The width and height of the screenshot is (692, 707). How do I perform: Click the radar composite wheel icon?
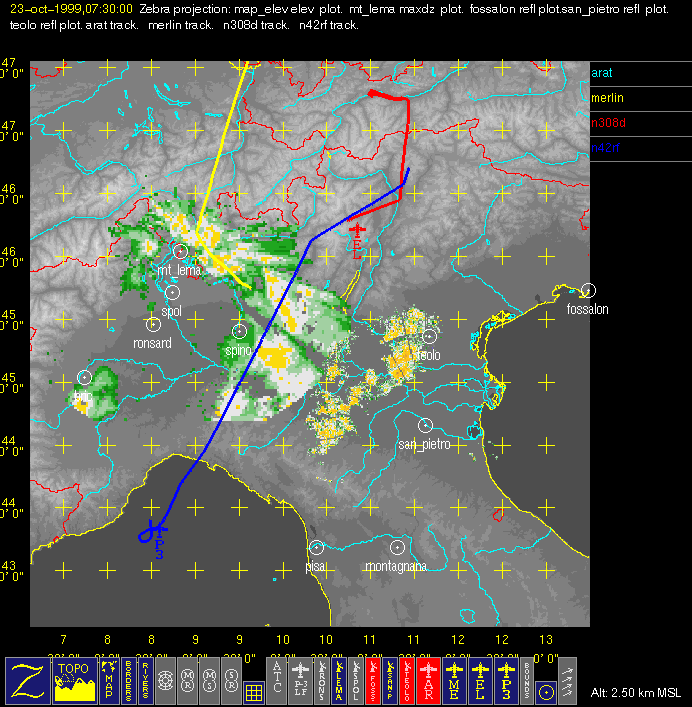165,680
